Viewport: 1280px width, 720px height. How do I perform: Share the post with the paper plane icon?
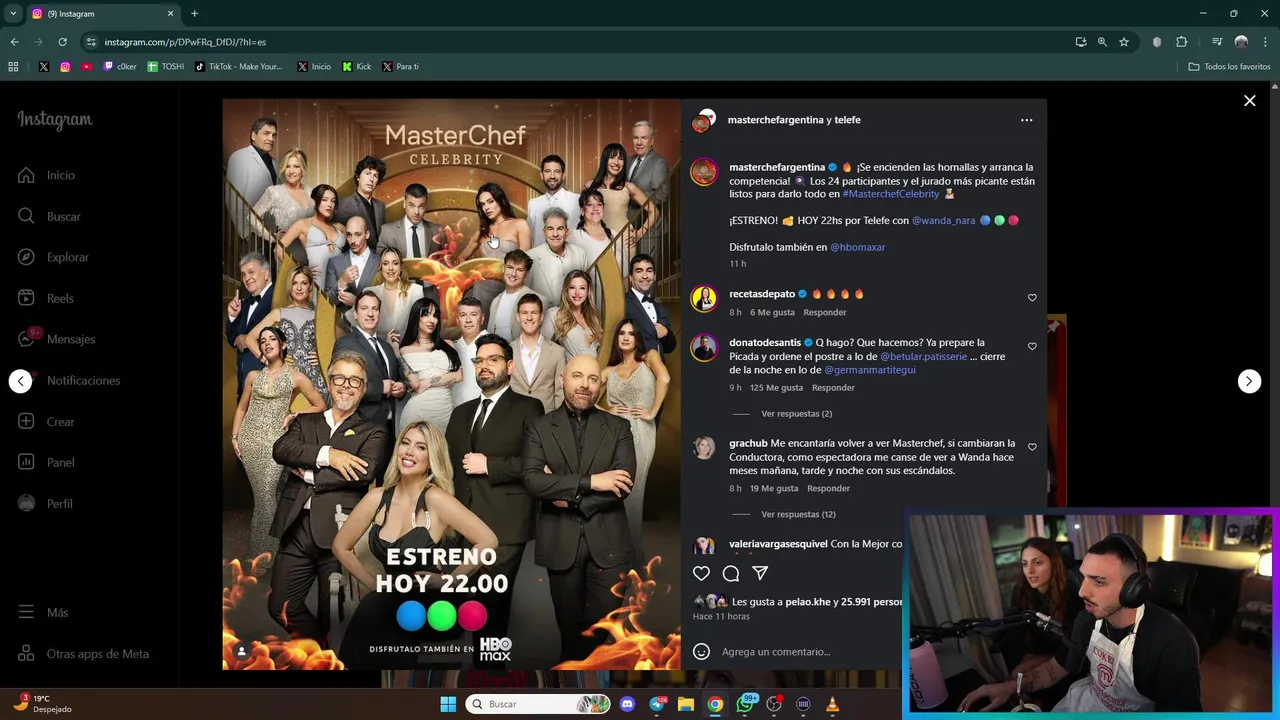coord(760,573)
